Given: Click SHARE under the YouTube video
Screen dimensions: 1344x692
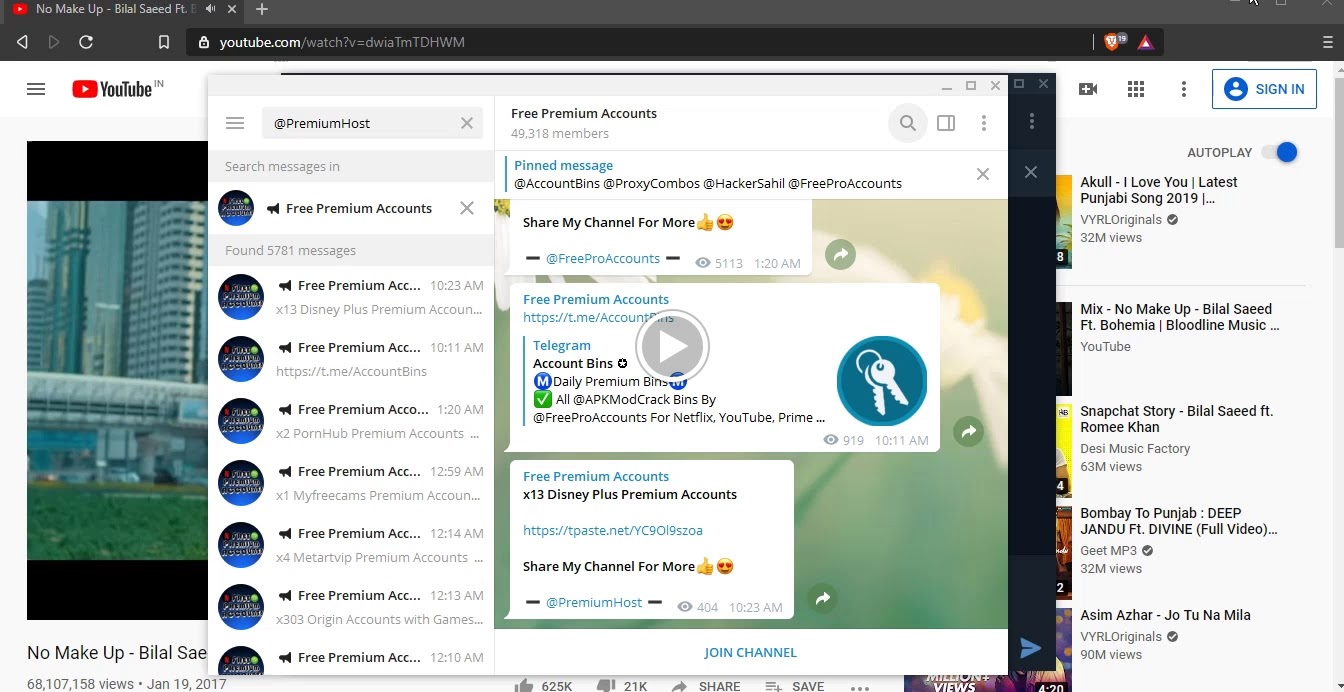Looking at the screenshot, I should click(x=706, y=686).
